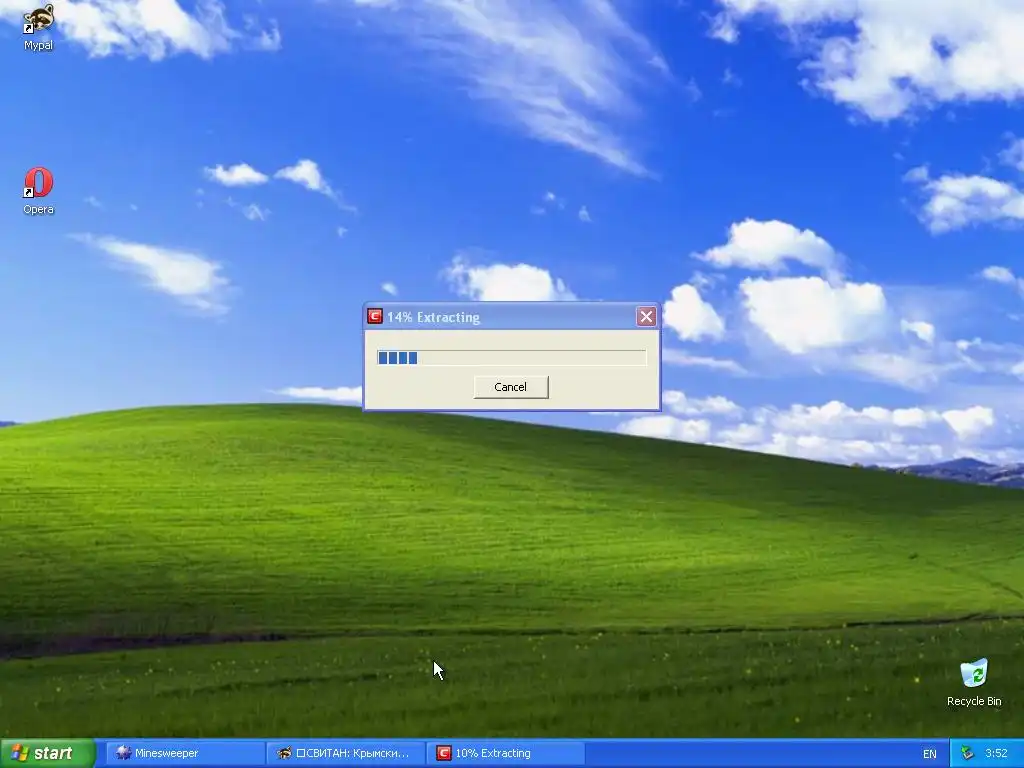The width and height of the screenshot is (1024, 768).
Task: Open the Opera desktop shortcut
Action: tap(38, 191)
